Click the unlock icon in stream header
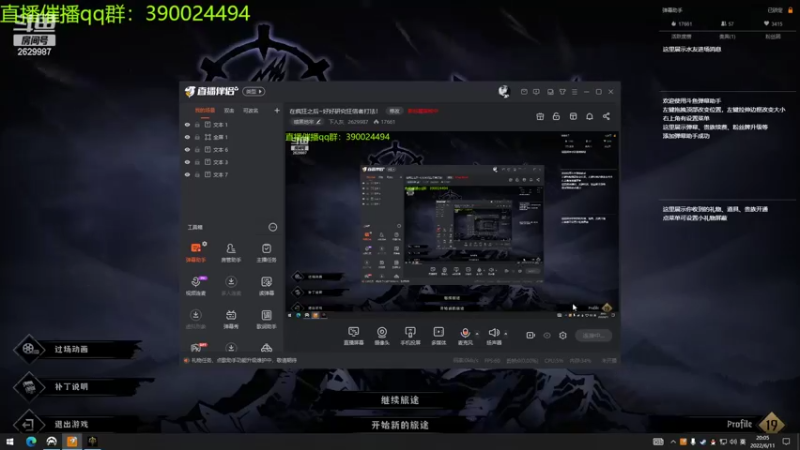The height and width of the screenshot is (450, 800). pos(556,116)
